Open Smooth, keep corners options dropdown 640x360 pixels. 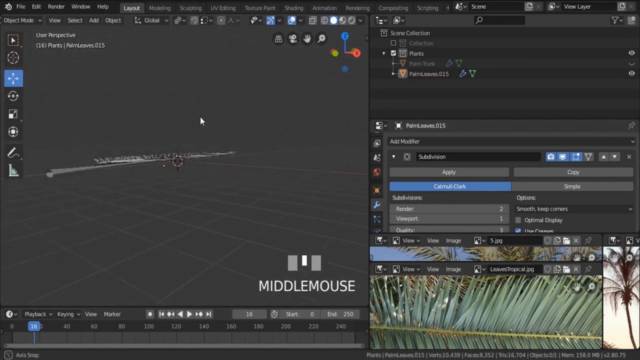pyautogui.click(x=574, y=209)
